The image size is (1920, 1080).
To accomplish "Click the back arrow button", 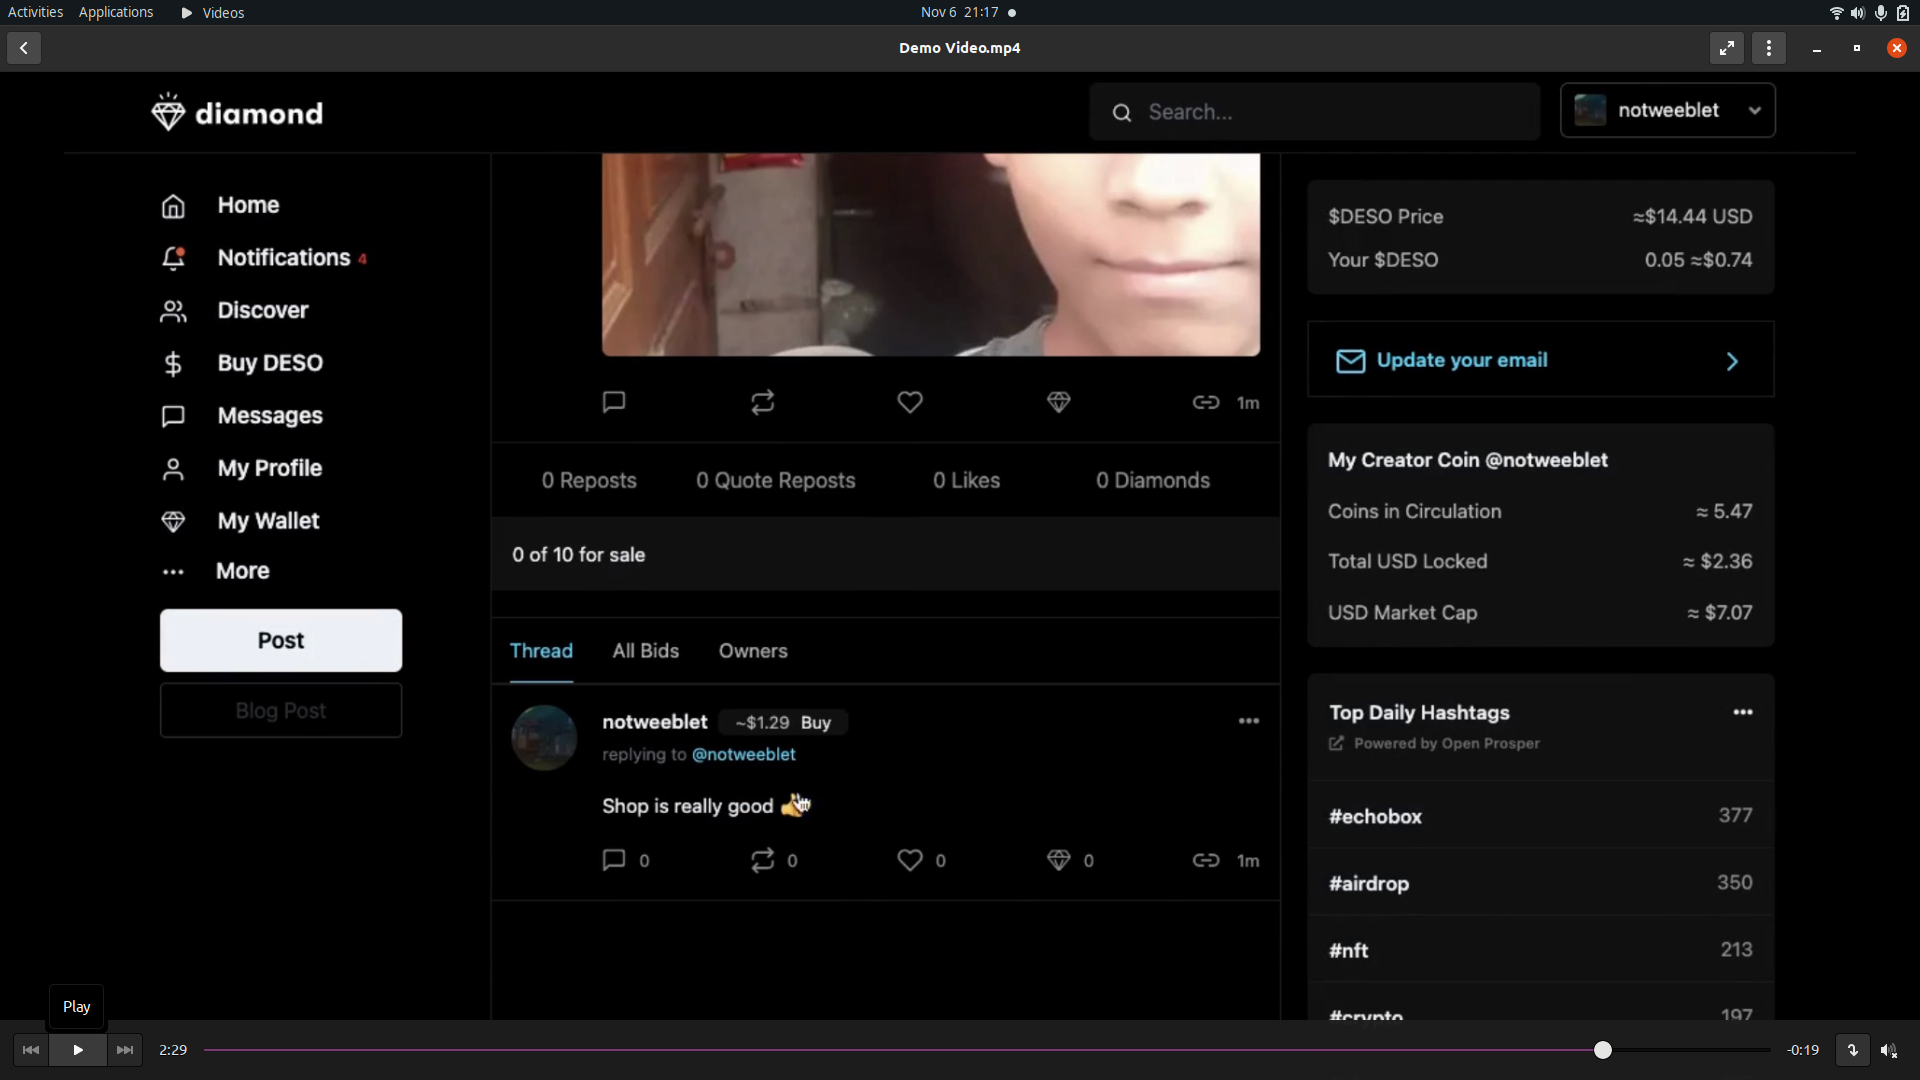I will pyautogui.click(x=24, y=48).
